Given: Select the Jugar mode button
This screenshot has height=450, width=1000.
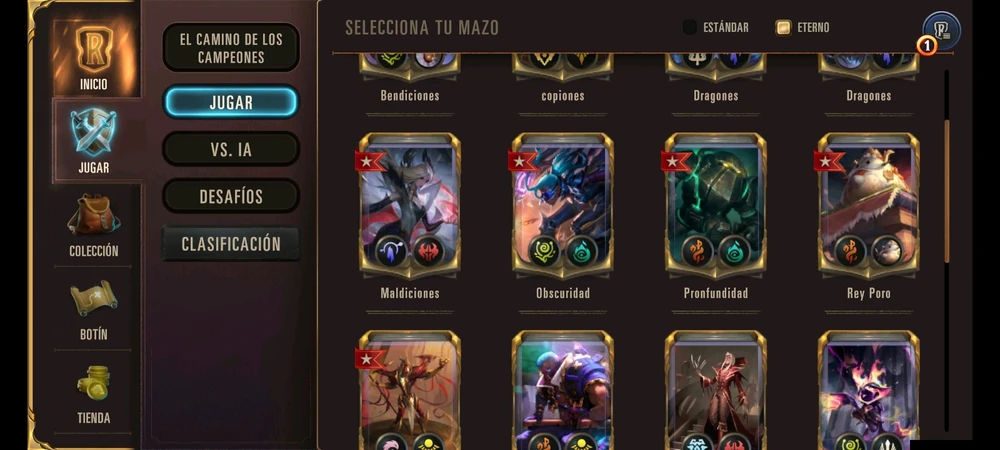Looking at the screenshot, I should click(231, 102).
